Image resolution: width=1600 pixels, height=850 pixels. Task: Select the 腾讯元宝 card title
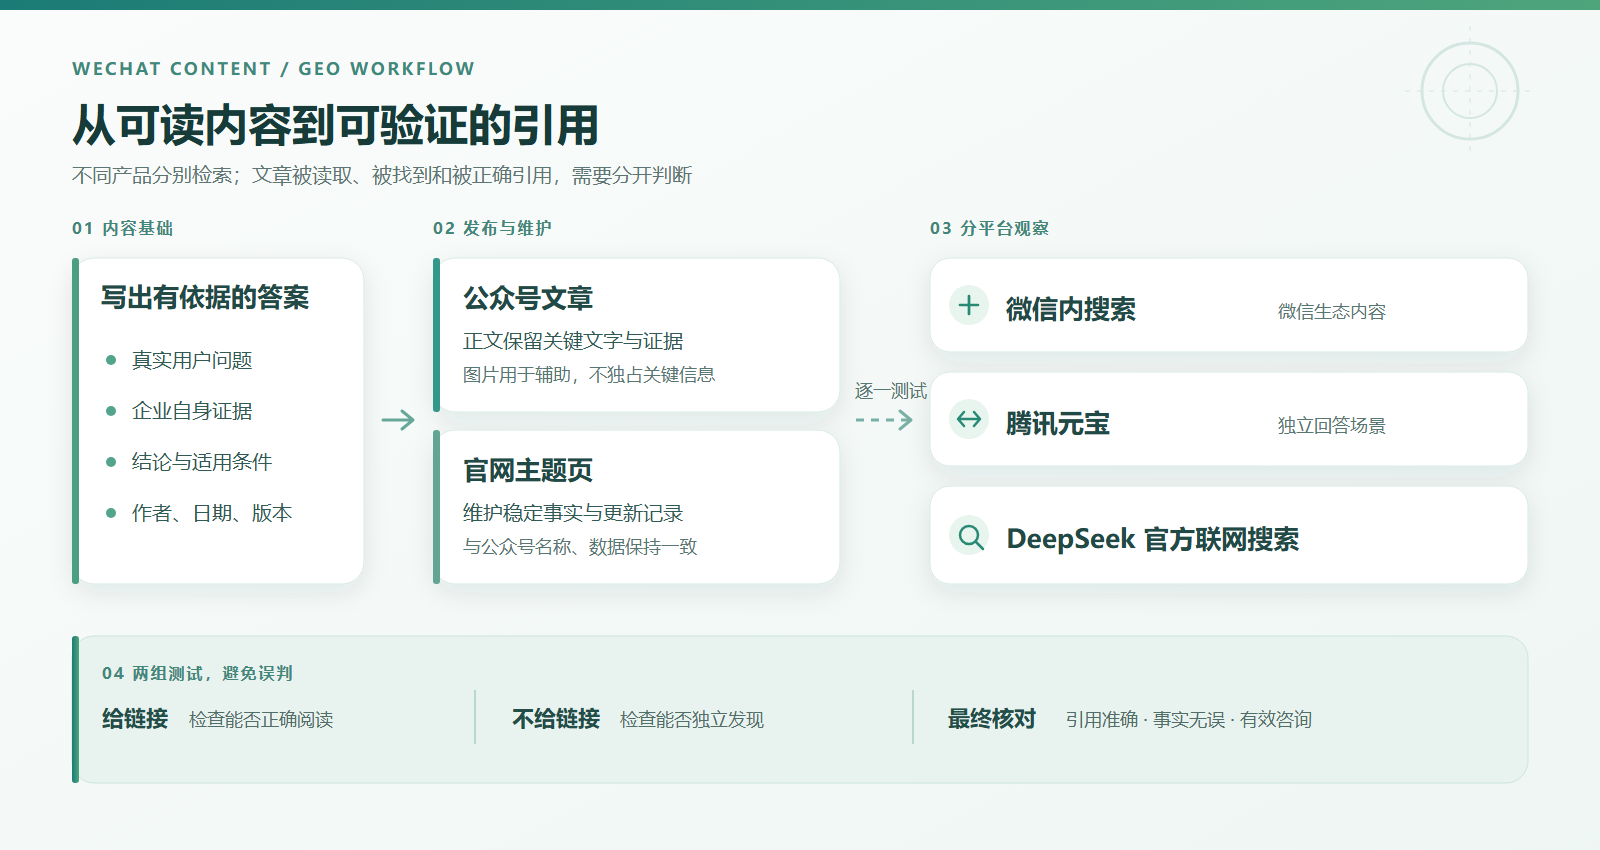click(1058, 423)
